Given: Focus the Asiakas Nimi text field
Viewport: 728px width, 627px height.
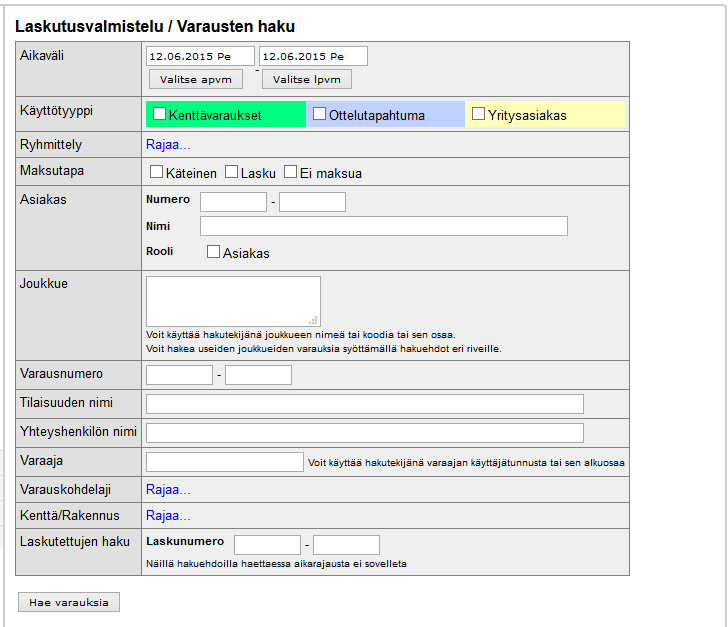Looking at the screenshot, I should click(x=384, y=226).
